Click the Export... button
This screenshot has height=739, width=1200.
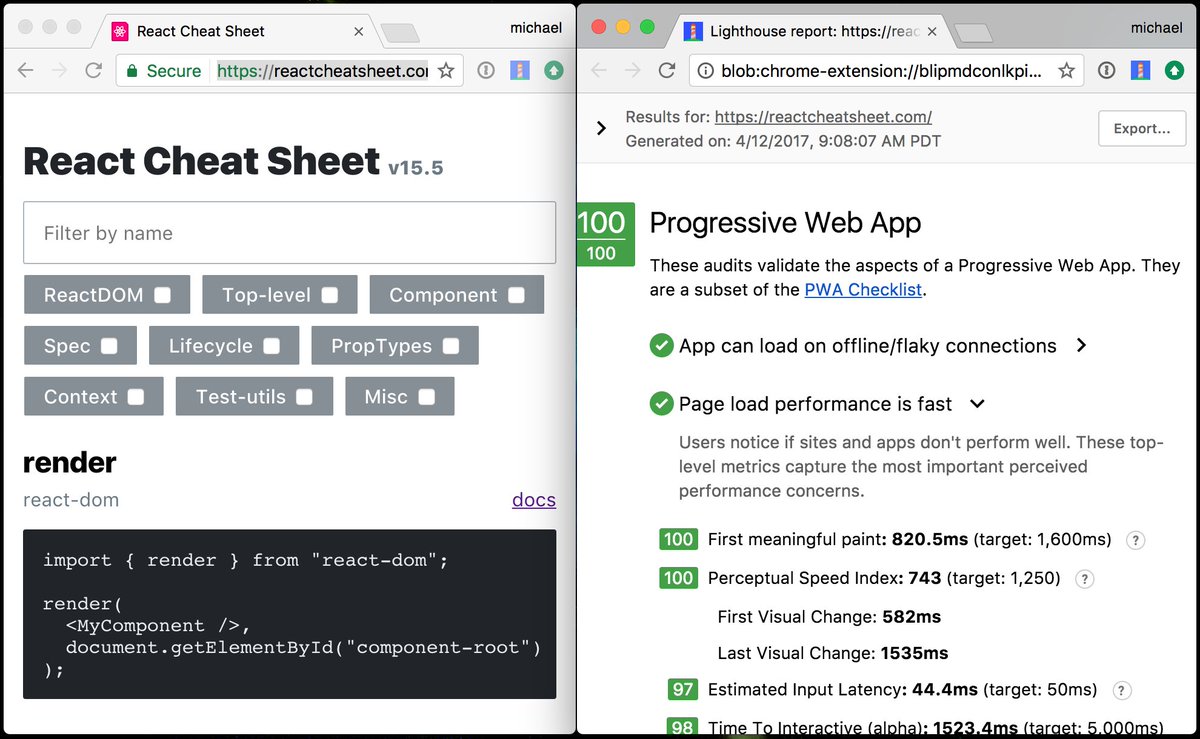1142,128
